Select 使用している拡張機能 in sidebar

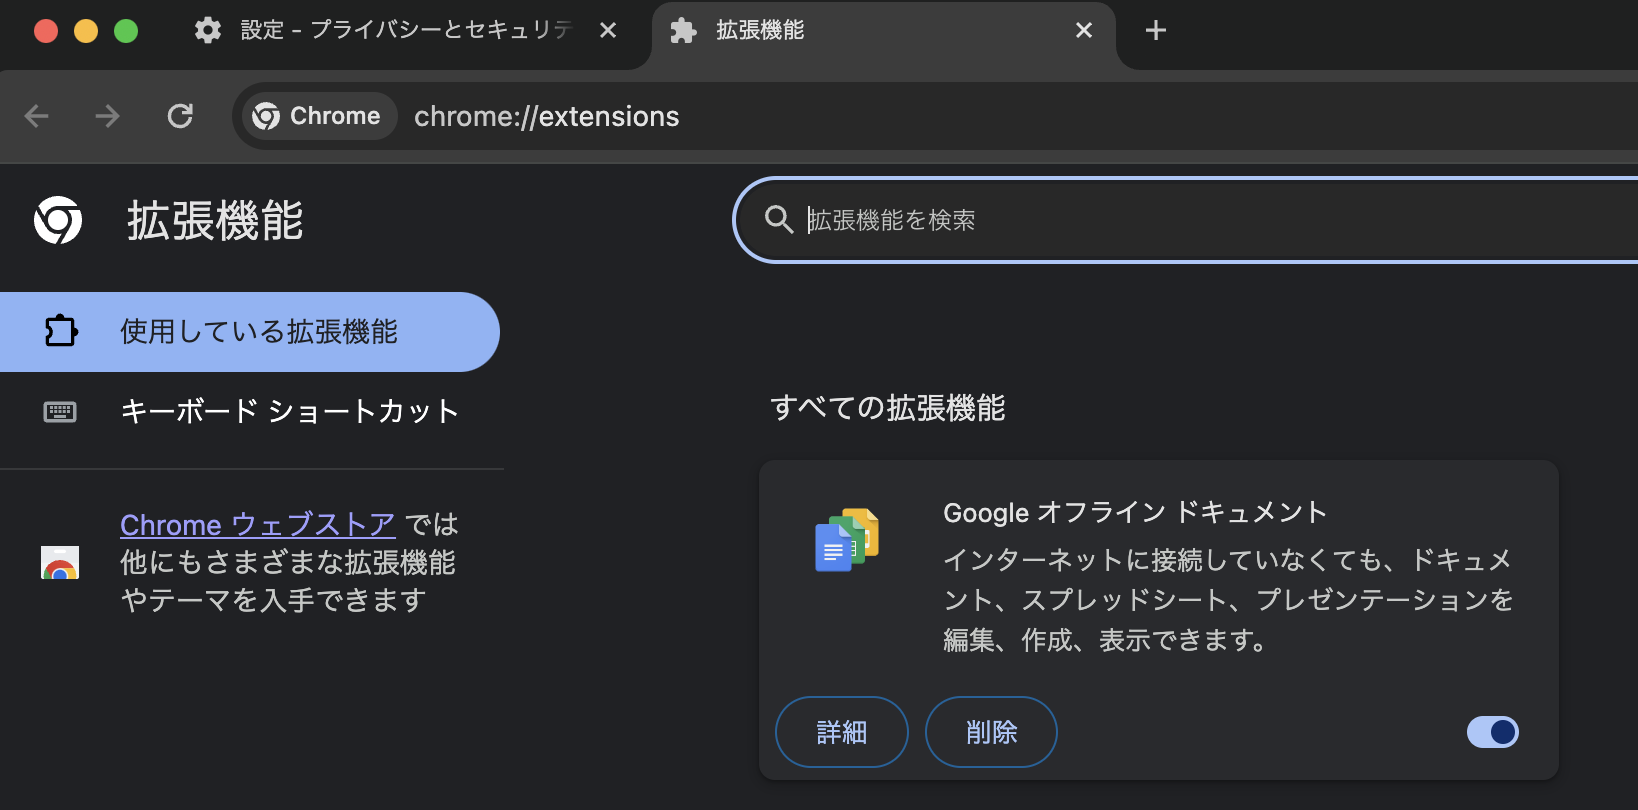point(249,332)
